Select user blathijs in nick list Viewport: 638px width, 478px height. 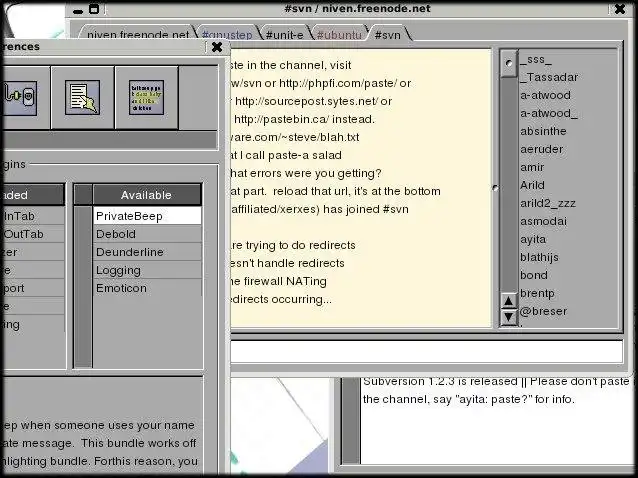(539, 257)
